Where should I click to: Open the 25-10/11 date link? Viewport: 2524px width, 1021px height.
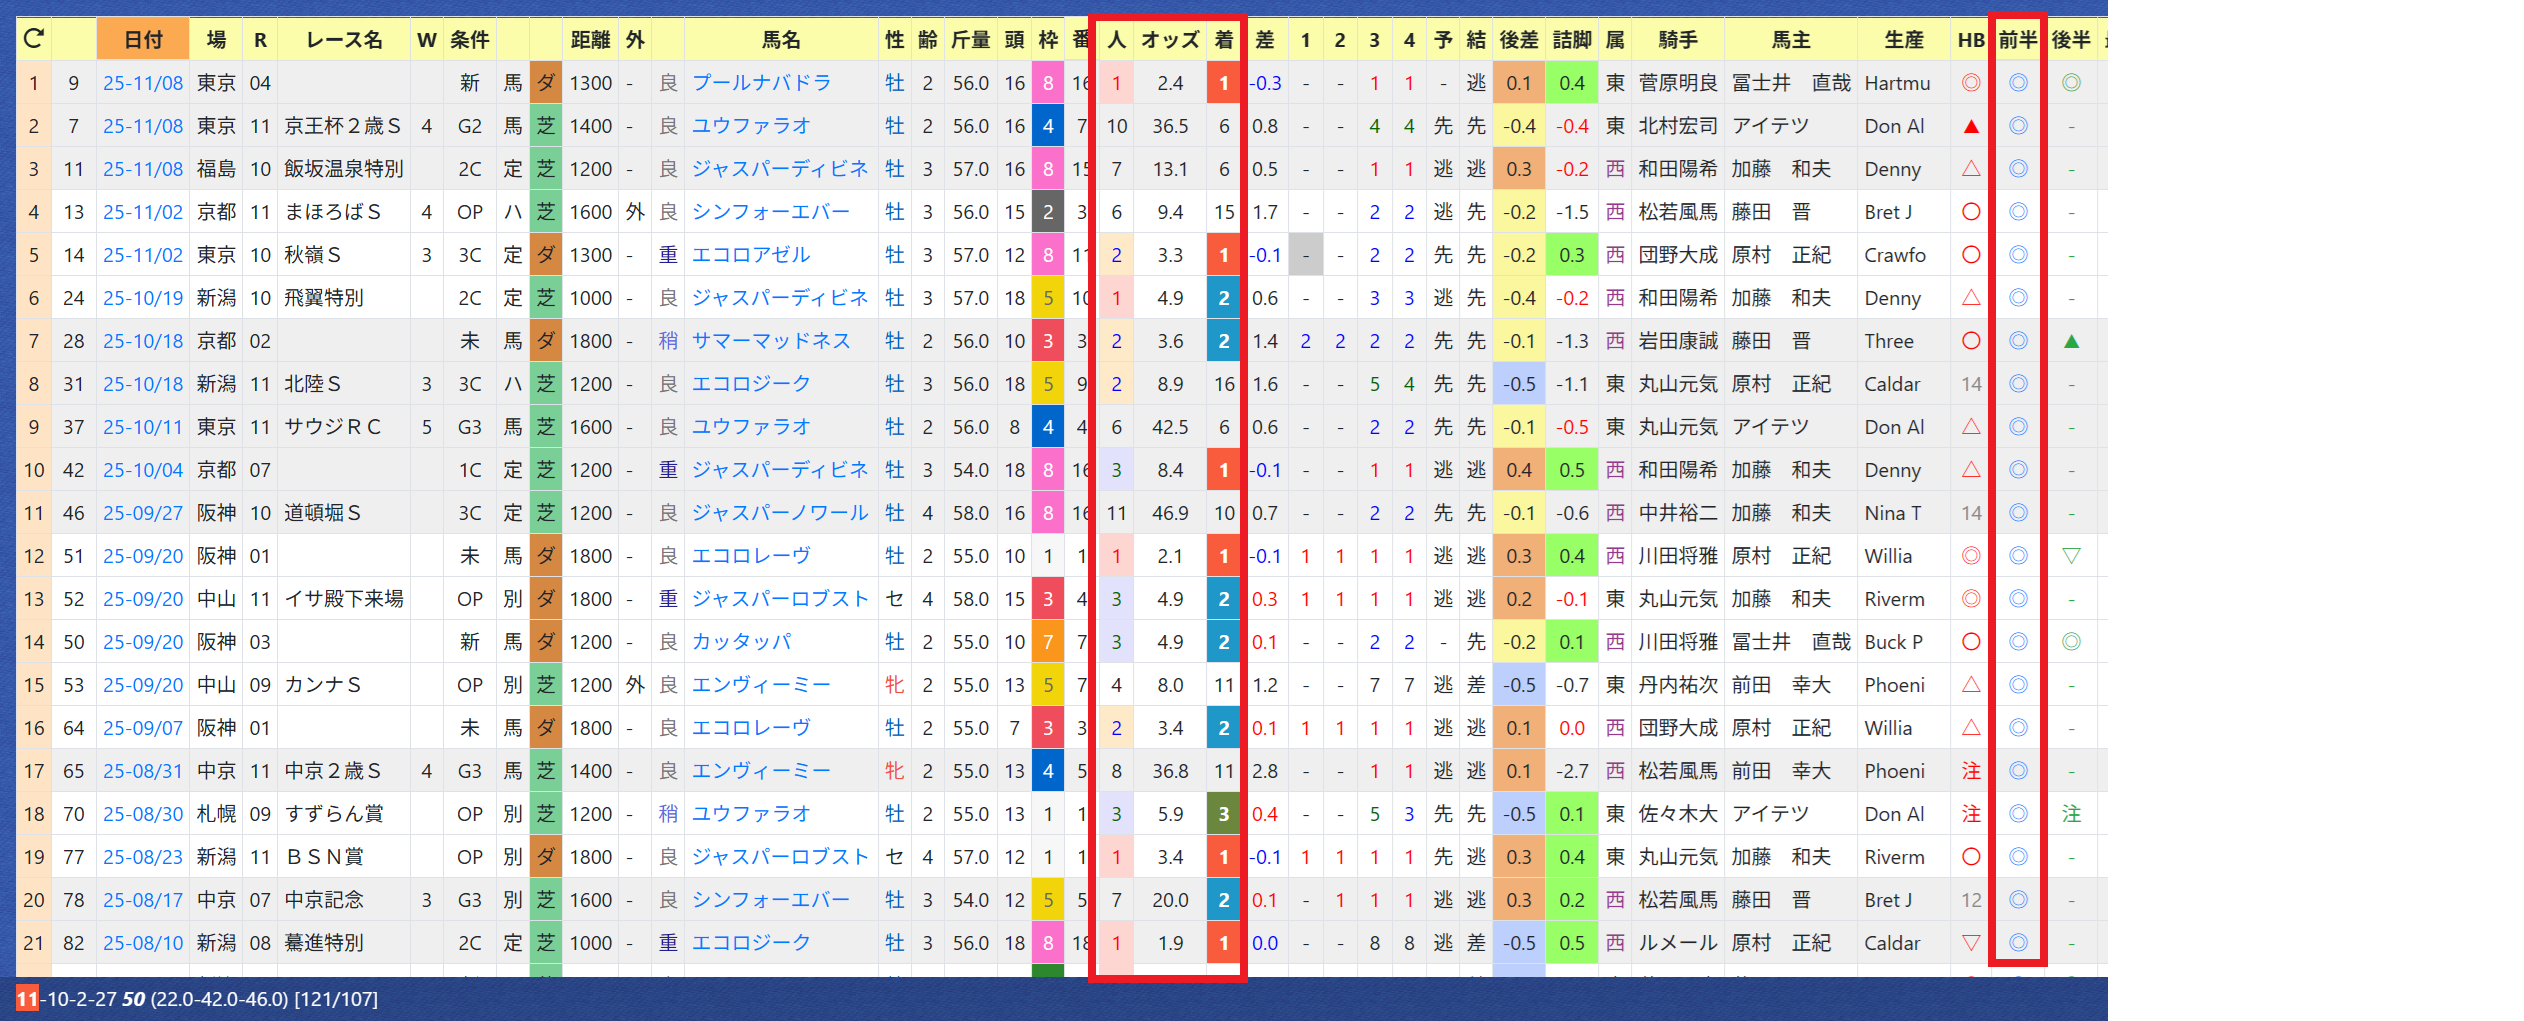click(143, 427)
